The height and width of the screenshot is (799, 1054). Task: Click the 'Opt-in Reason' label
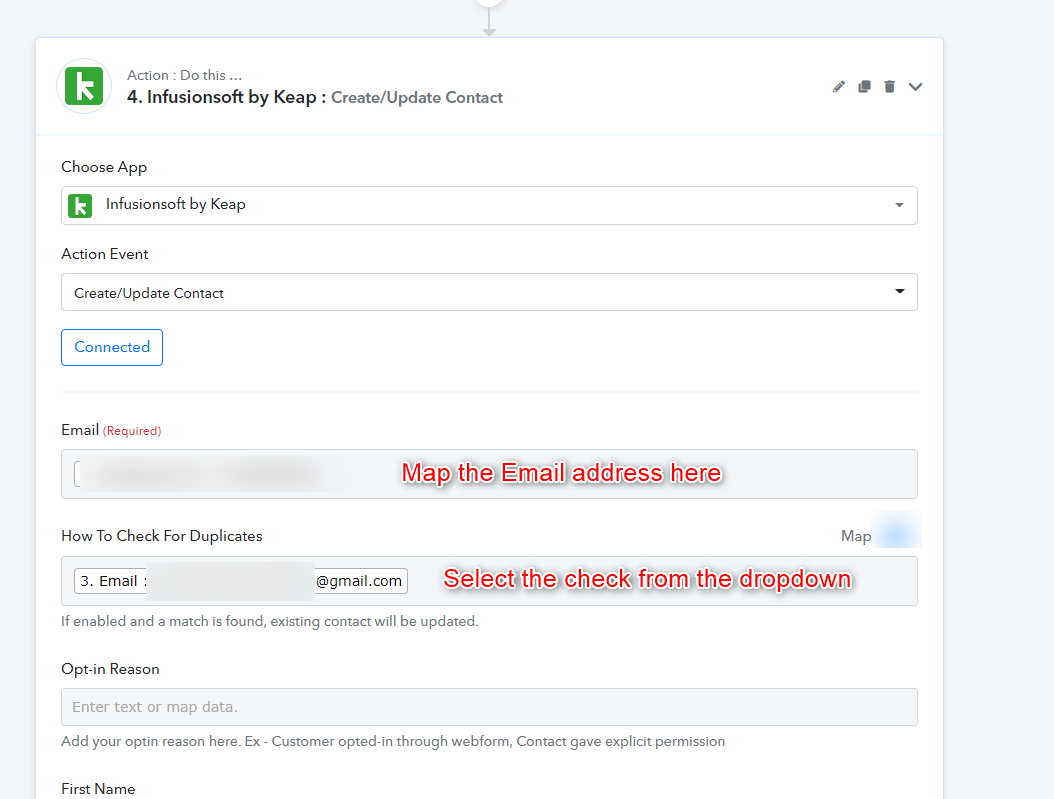[x=110, y=669]
